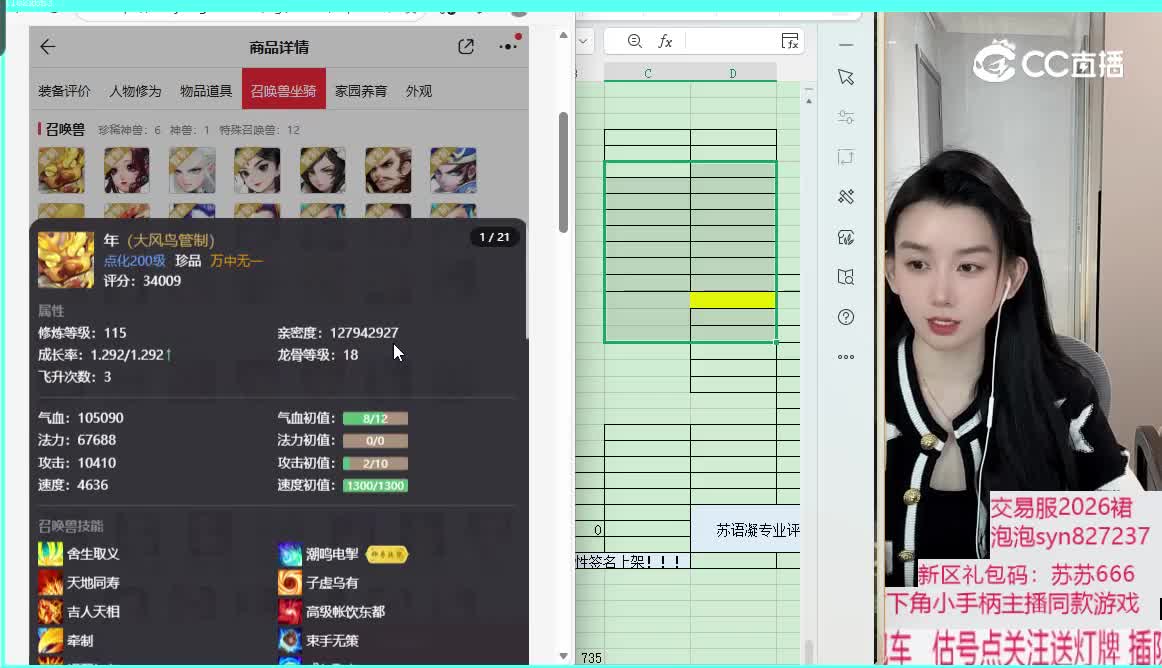Select the cell containing 0
The width and height of the screenshot is (1162, 668).
(x=591, y=530)
